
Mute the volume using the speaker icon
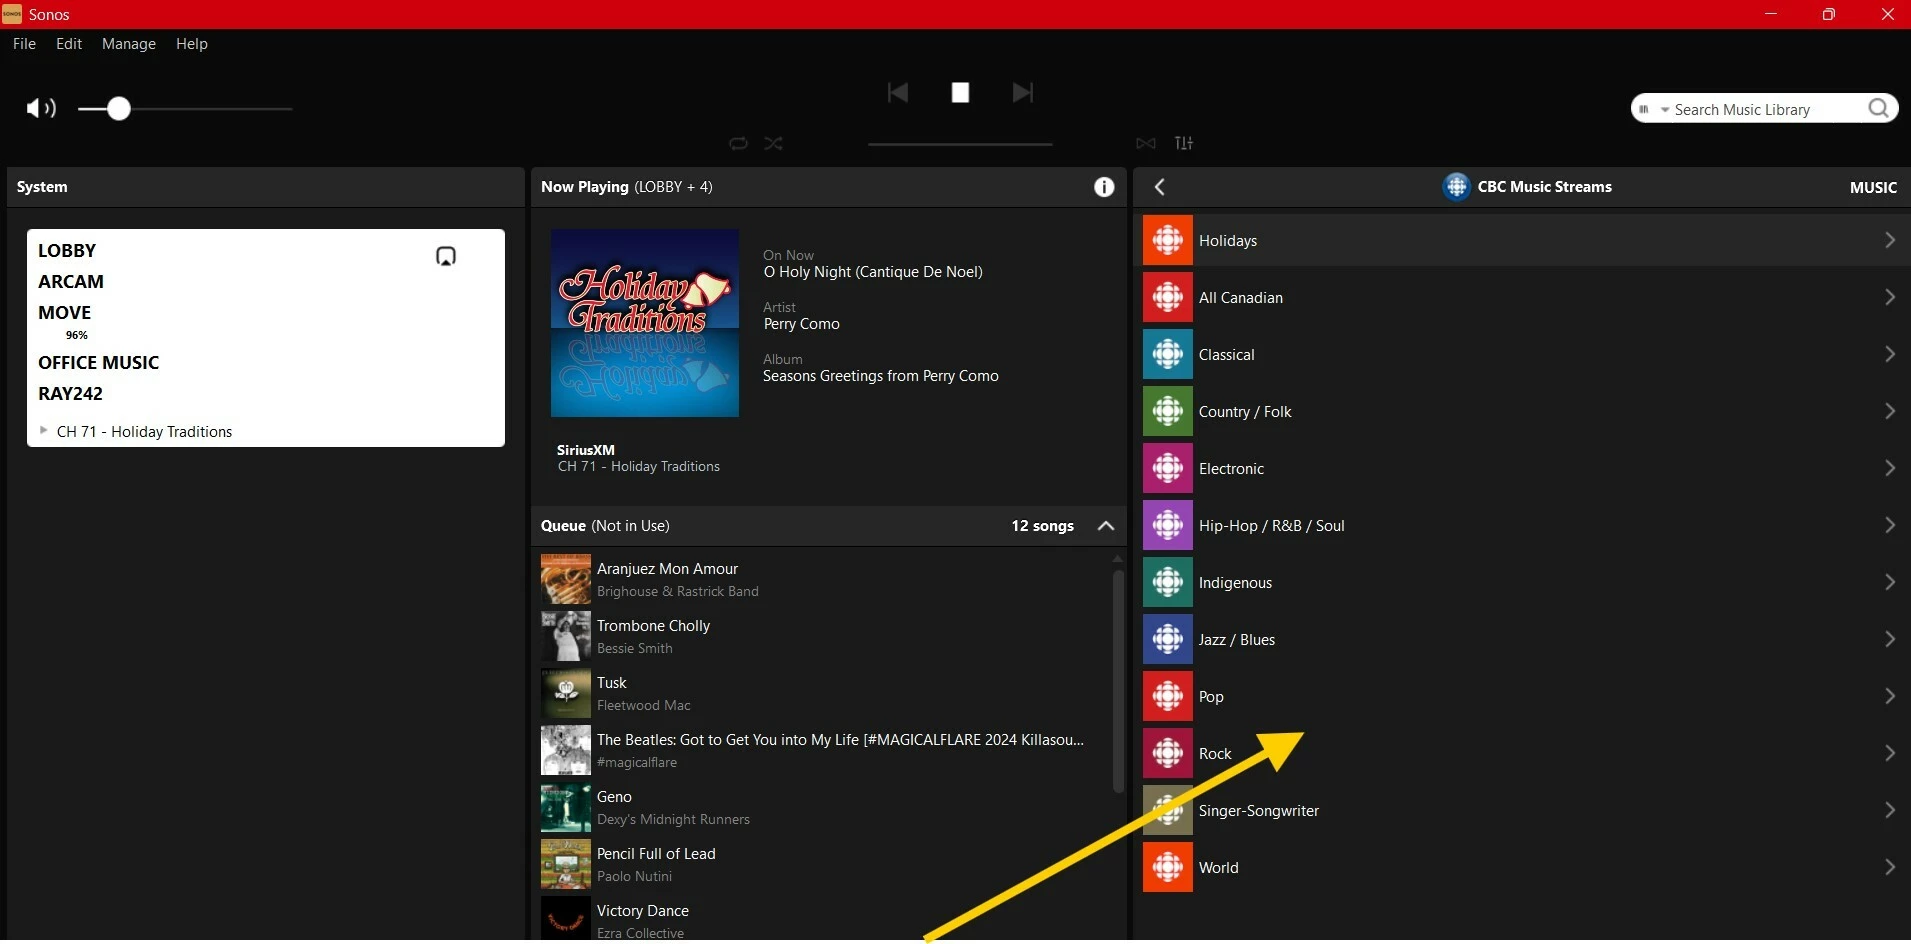click(x=40, y=108)
